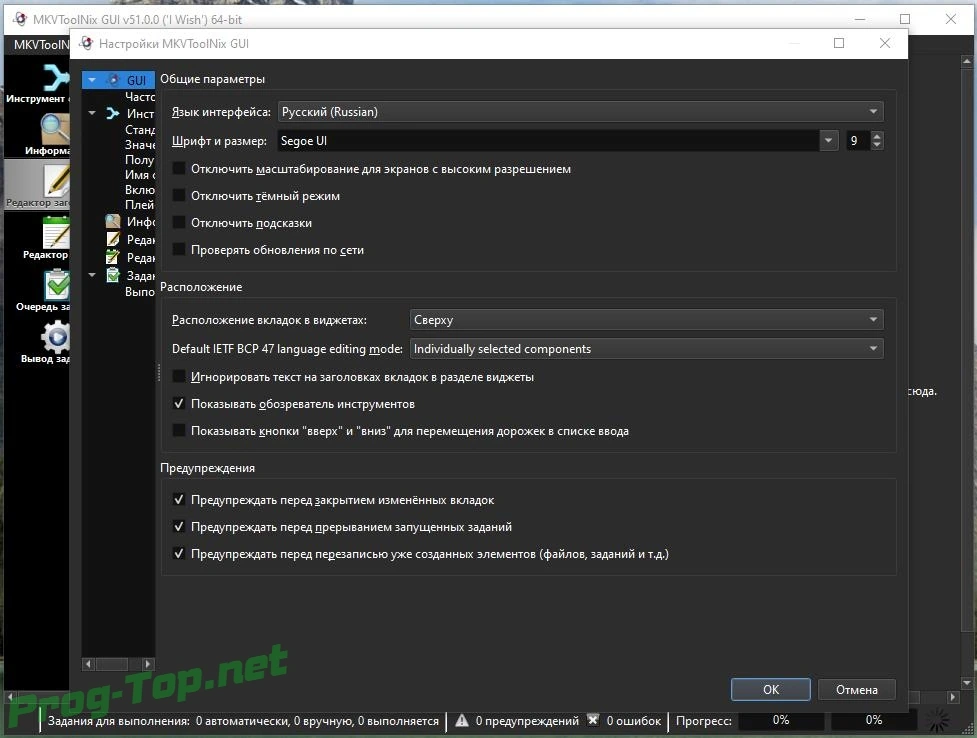Open the Chapter editor notepad icon in the main window

pyautogui.click(x=55, y=233)
